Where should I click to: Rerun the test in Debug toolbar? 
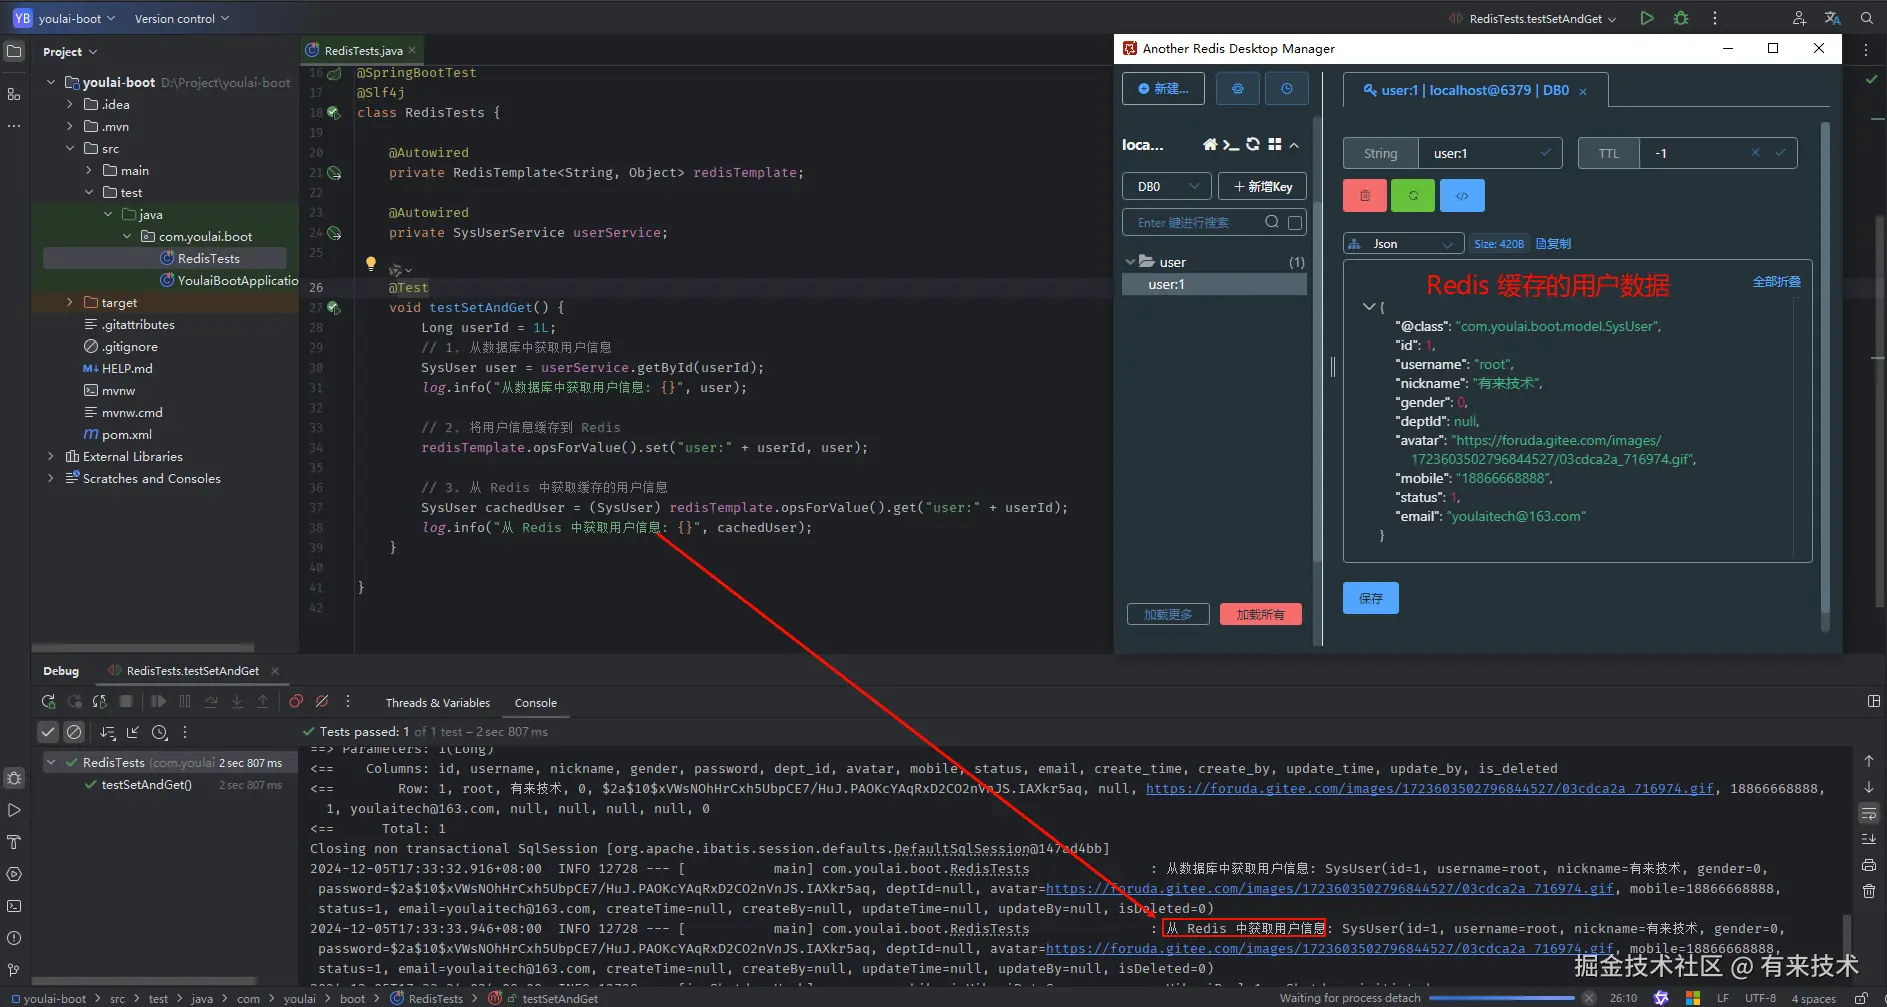48,702
